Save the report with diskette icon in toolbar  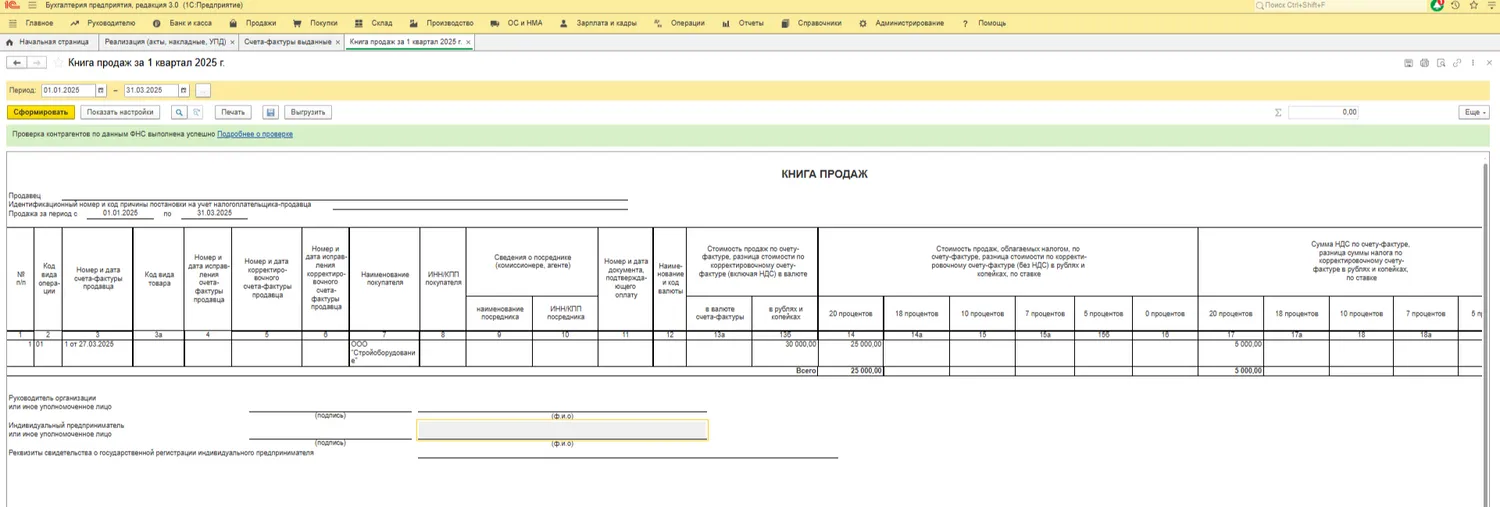tap(270, 112)
